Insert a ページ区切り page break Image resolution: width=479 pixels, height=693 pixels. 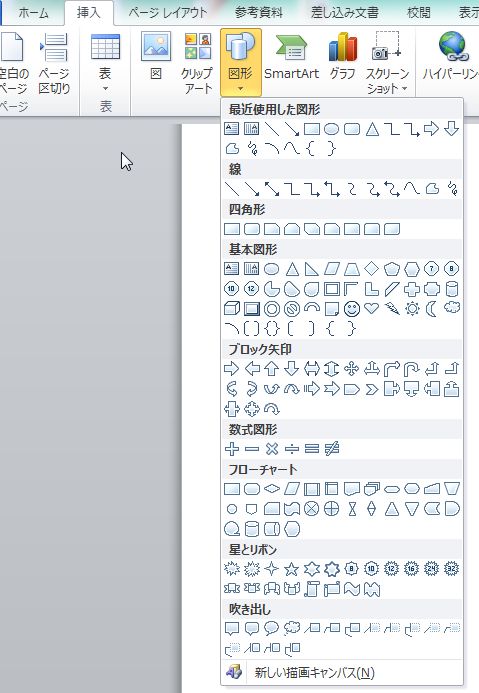[54, 63]
